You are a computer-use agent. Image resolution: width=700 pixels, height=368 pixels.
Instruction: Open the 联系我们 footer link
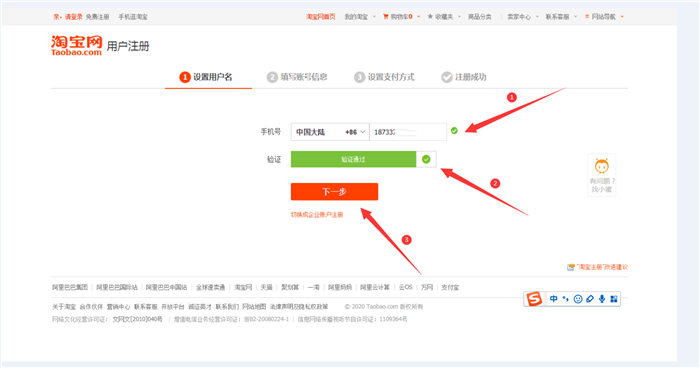pyautogui.click(x=227, y=307)
